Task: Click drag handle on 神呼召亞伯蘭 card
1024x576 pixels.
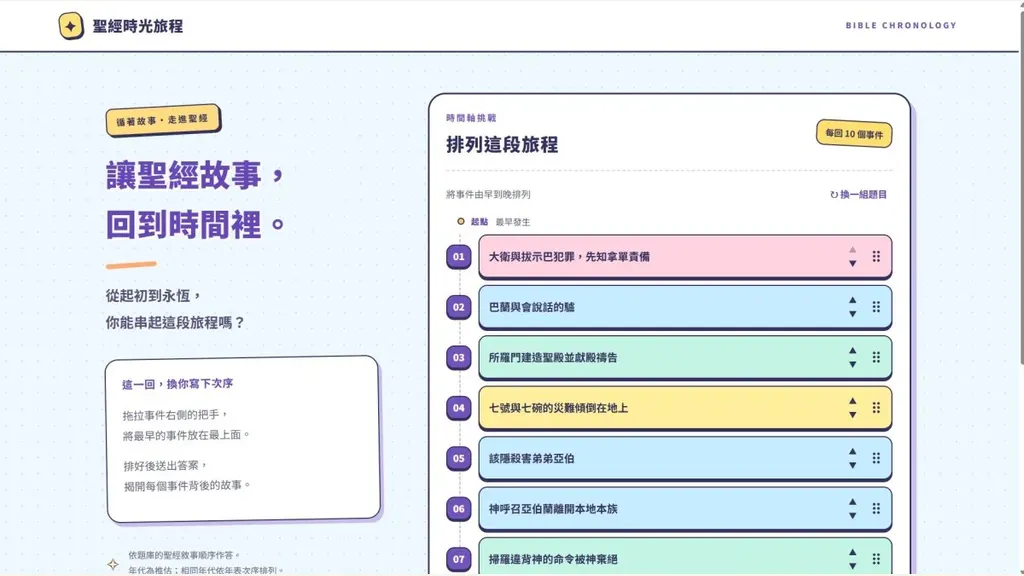Action: [876, 509]
